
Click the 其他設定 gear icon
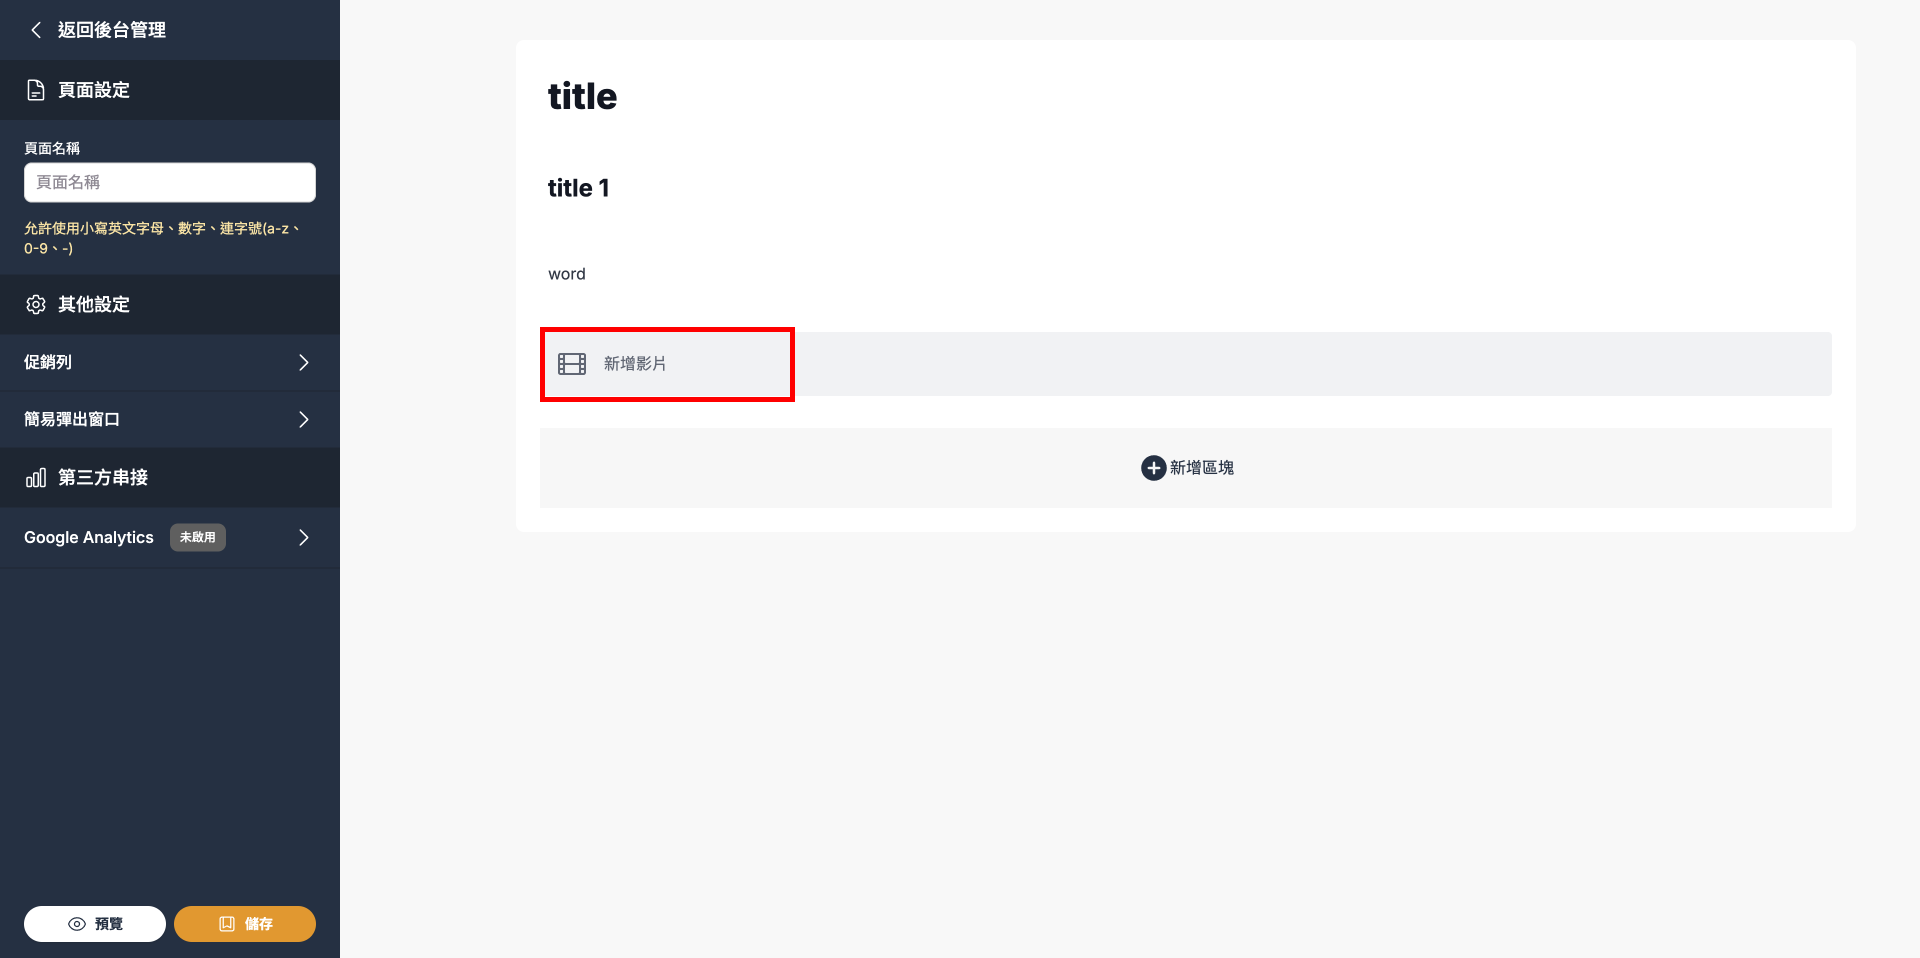(x=36, y=305)
